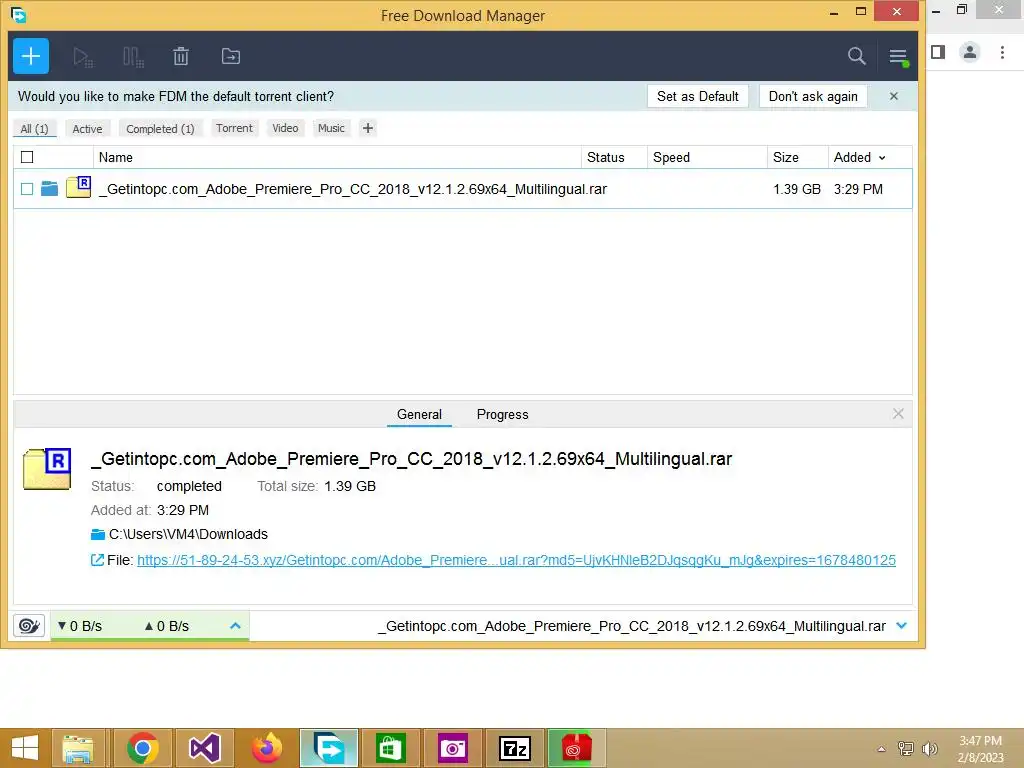Open download folder icon in list row
This screenshot has width=1024, height=768.
point(49,189)
